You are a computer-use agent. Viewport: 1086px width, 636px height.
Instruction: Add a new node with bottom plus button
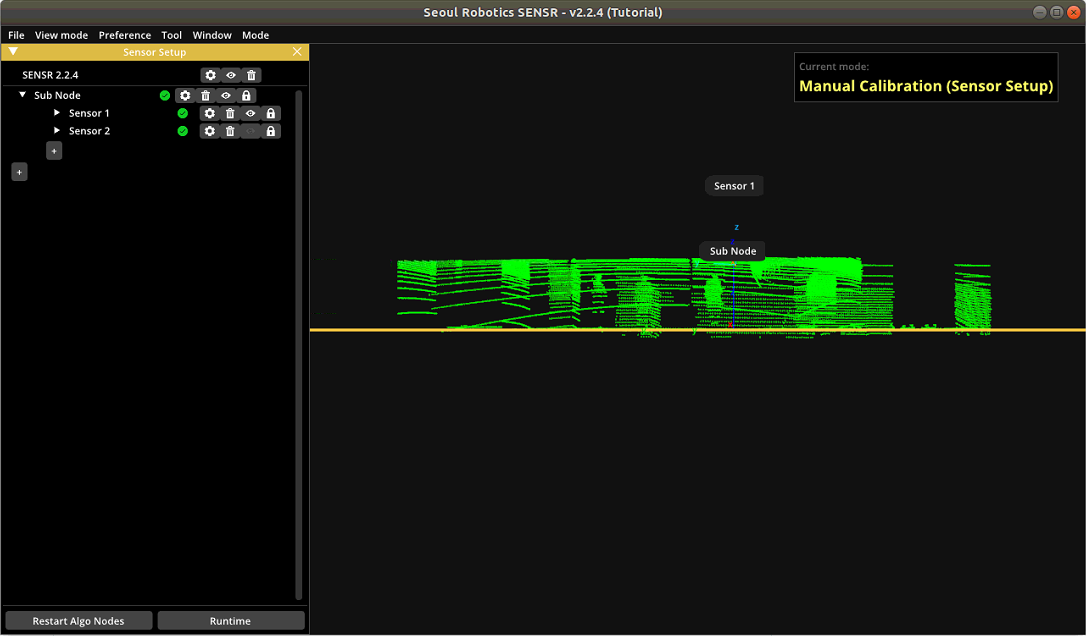(19, 172)
